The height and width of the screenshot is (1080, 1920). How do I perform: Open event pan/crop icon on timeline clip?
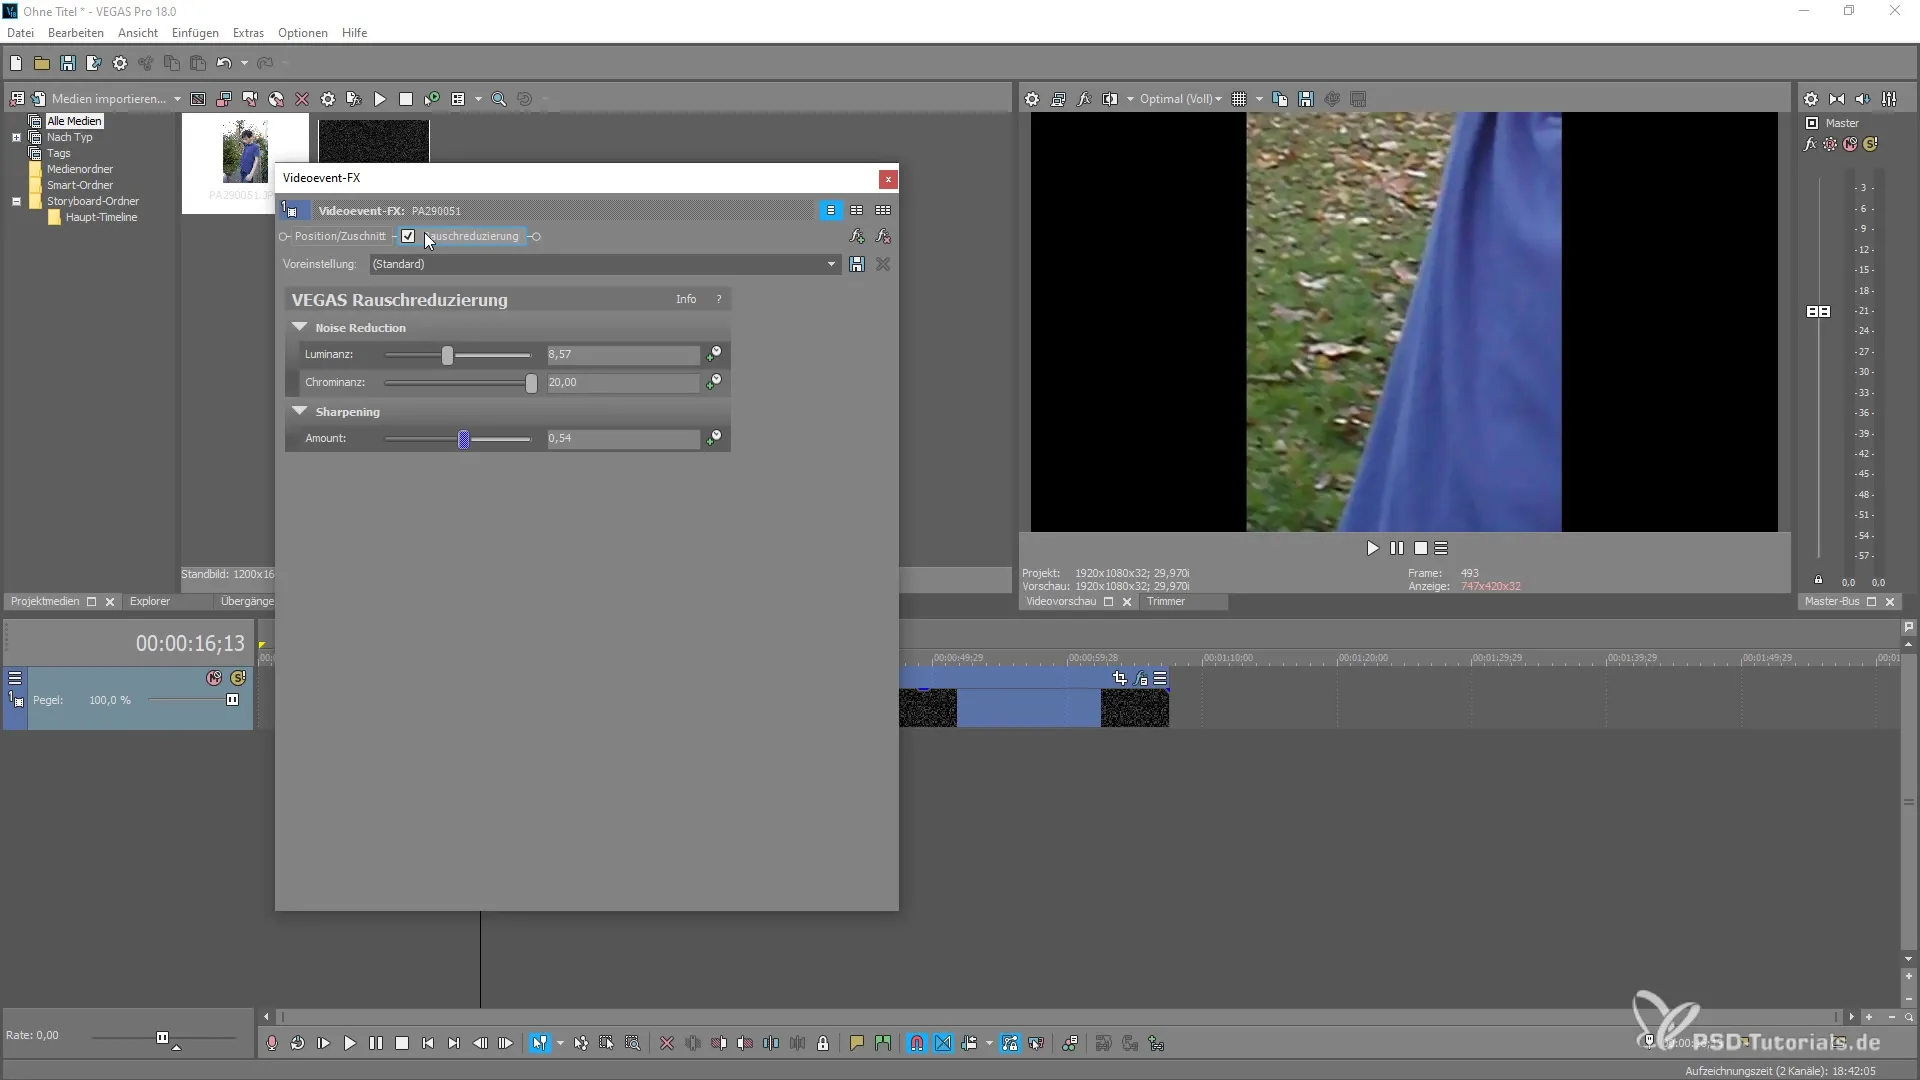[1120, 678]
